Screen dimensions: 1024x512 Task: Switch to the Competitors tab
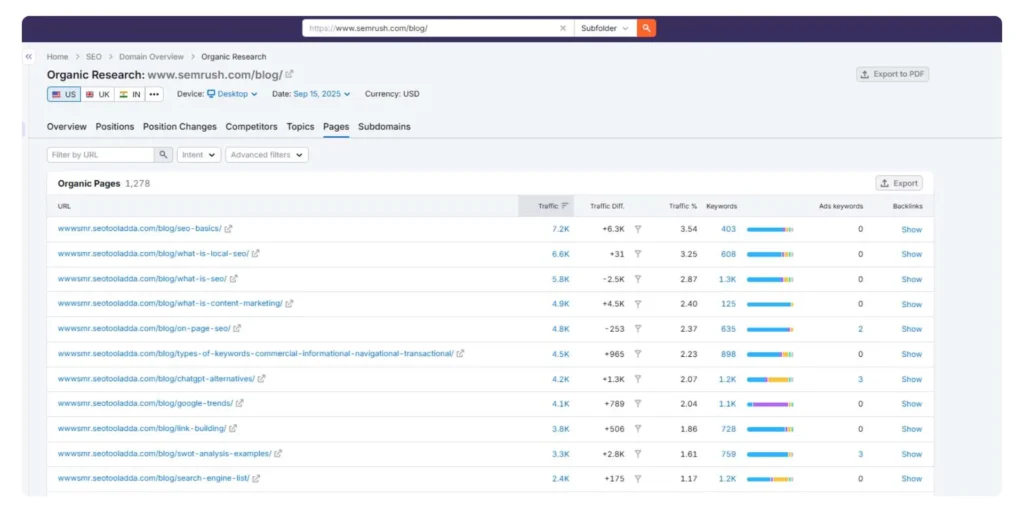251,127
